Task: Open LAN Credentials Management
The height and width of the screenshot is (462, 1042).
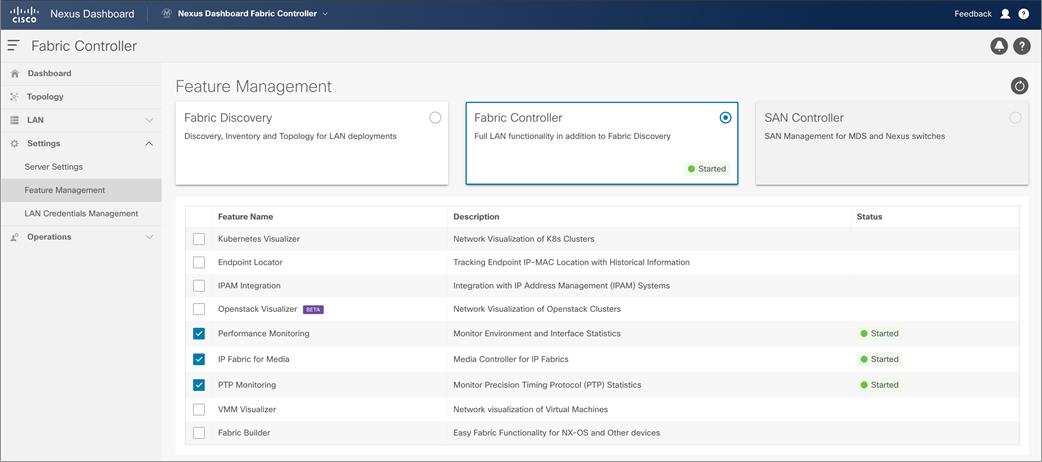Action: [x=81, y=214]
